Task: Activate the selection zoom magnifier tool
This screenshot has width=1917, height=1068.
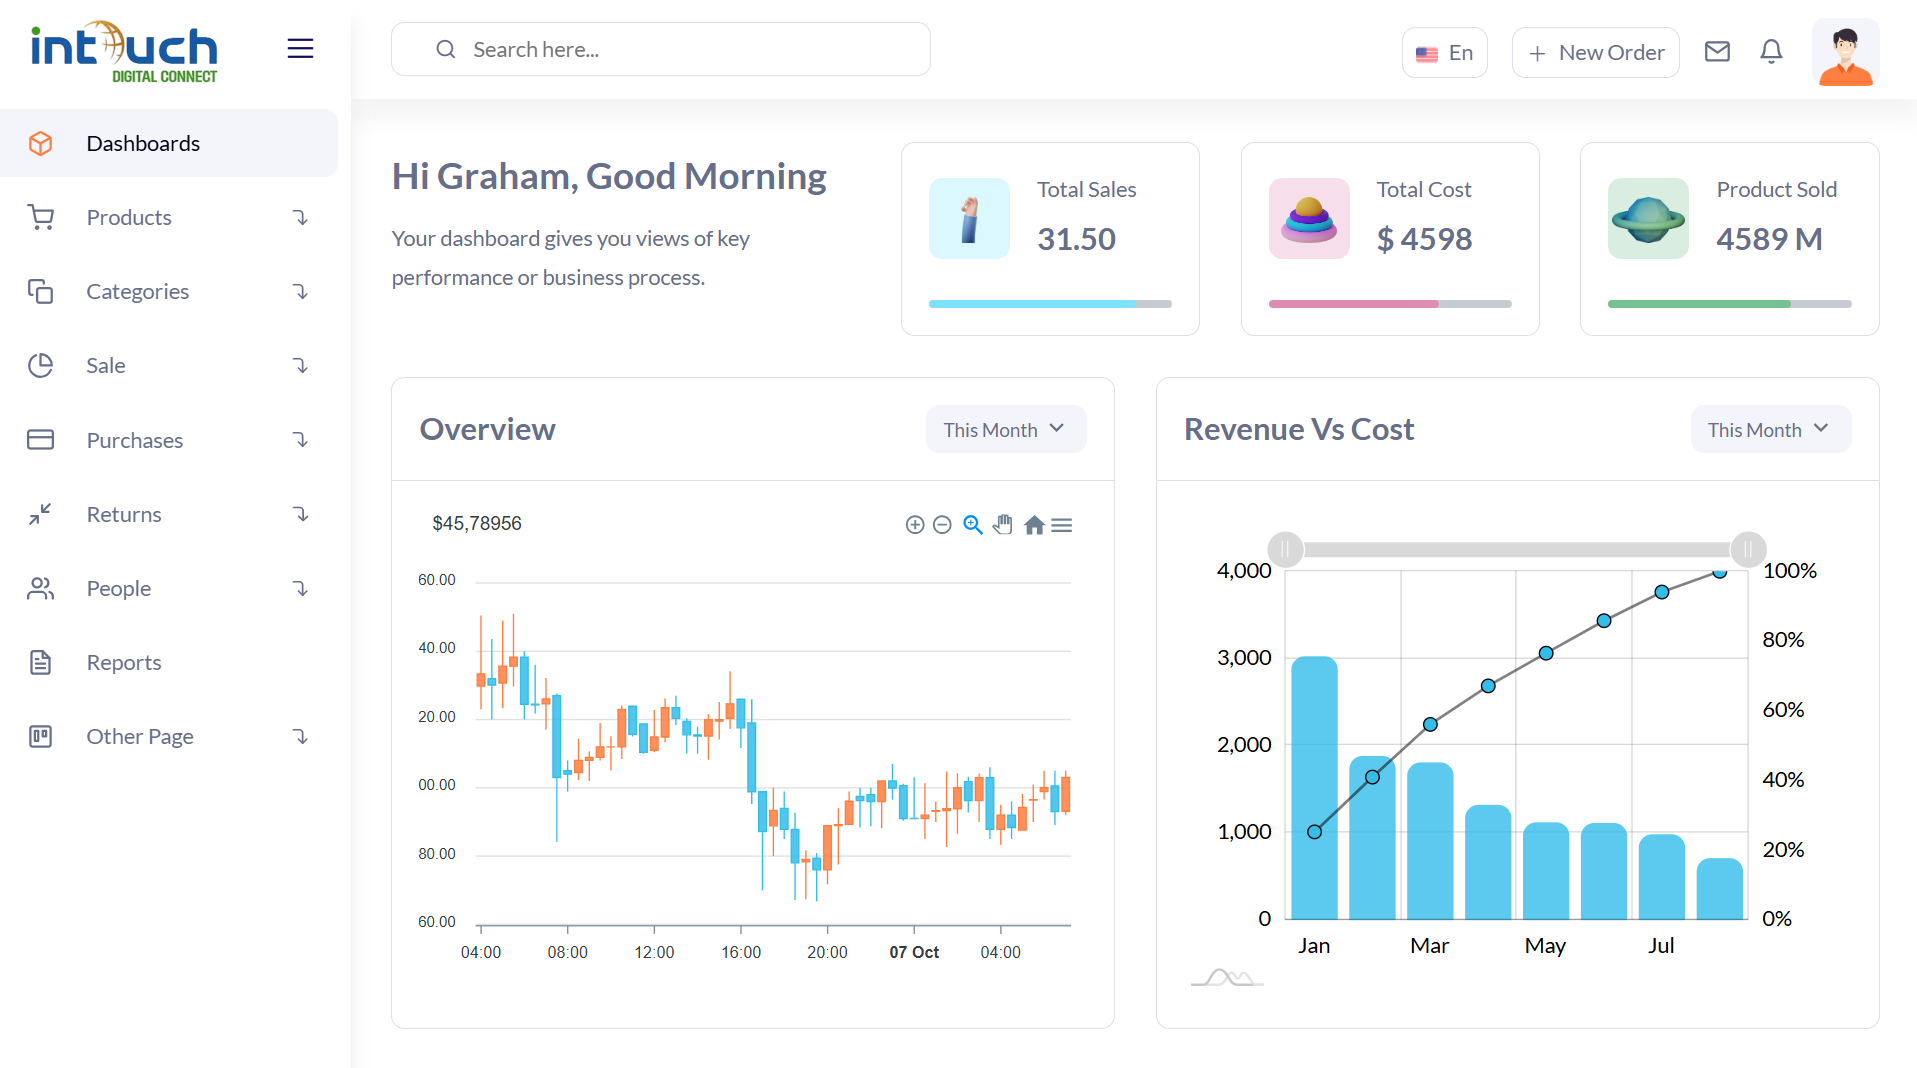Action: click(972, 524)
